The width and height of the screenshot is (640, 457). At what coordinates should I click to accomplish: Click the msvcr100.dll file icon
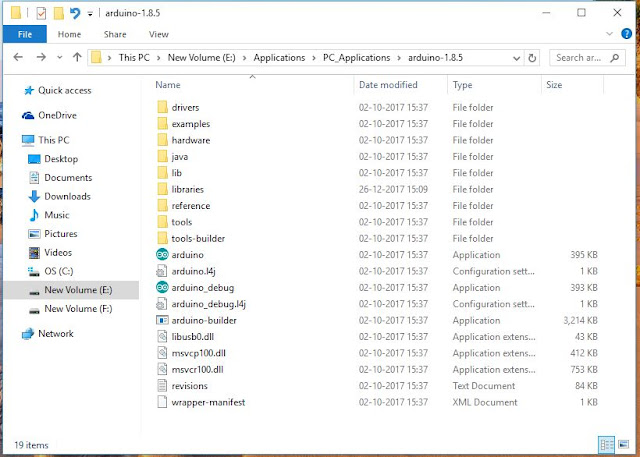pyautogui.click(x=162, y=369)
